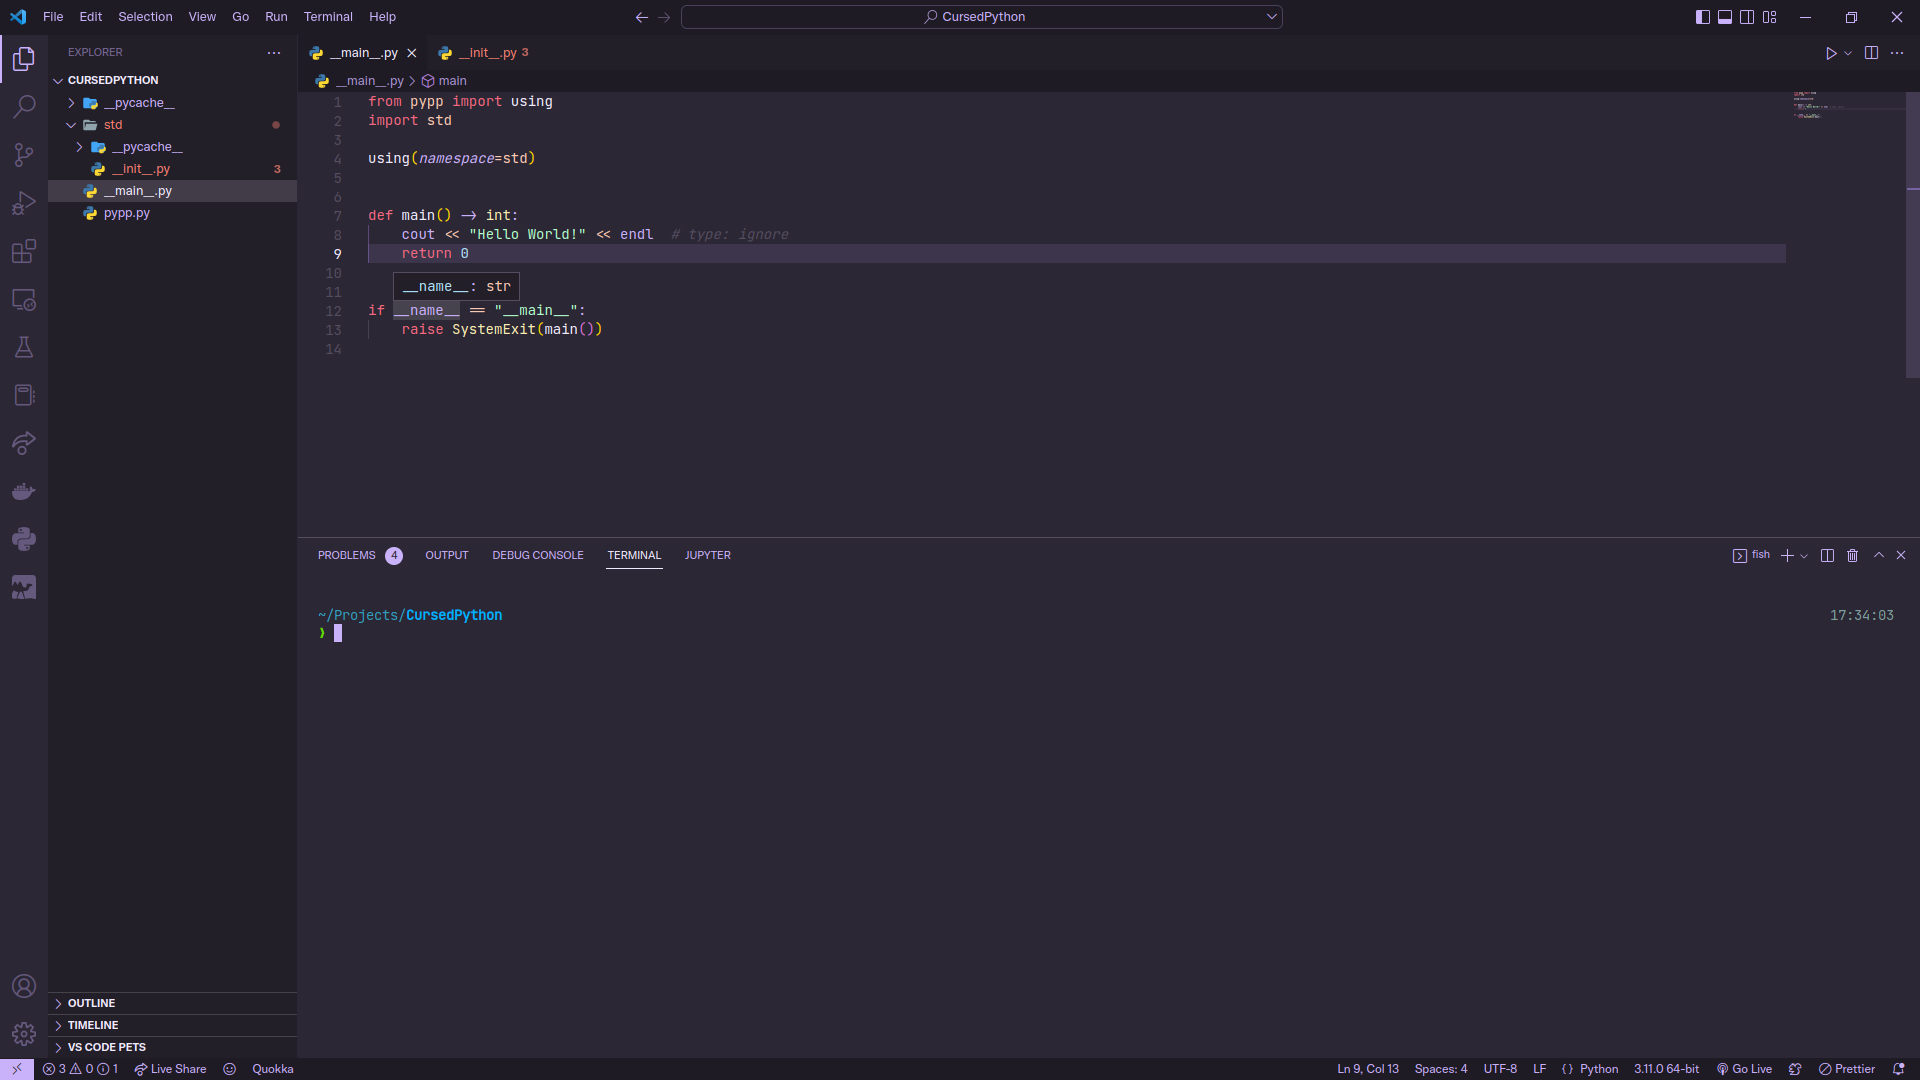The height and width of the screenshot is (1080, 1920).
Task: Open the Manage gear icon
Action: click(24, 1034)
